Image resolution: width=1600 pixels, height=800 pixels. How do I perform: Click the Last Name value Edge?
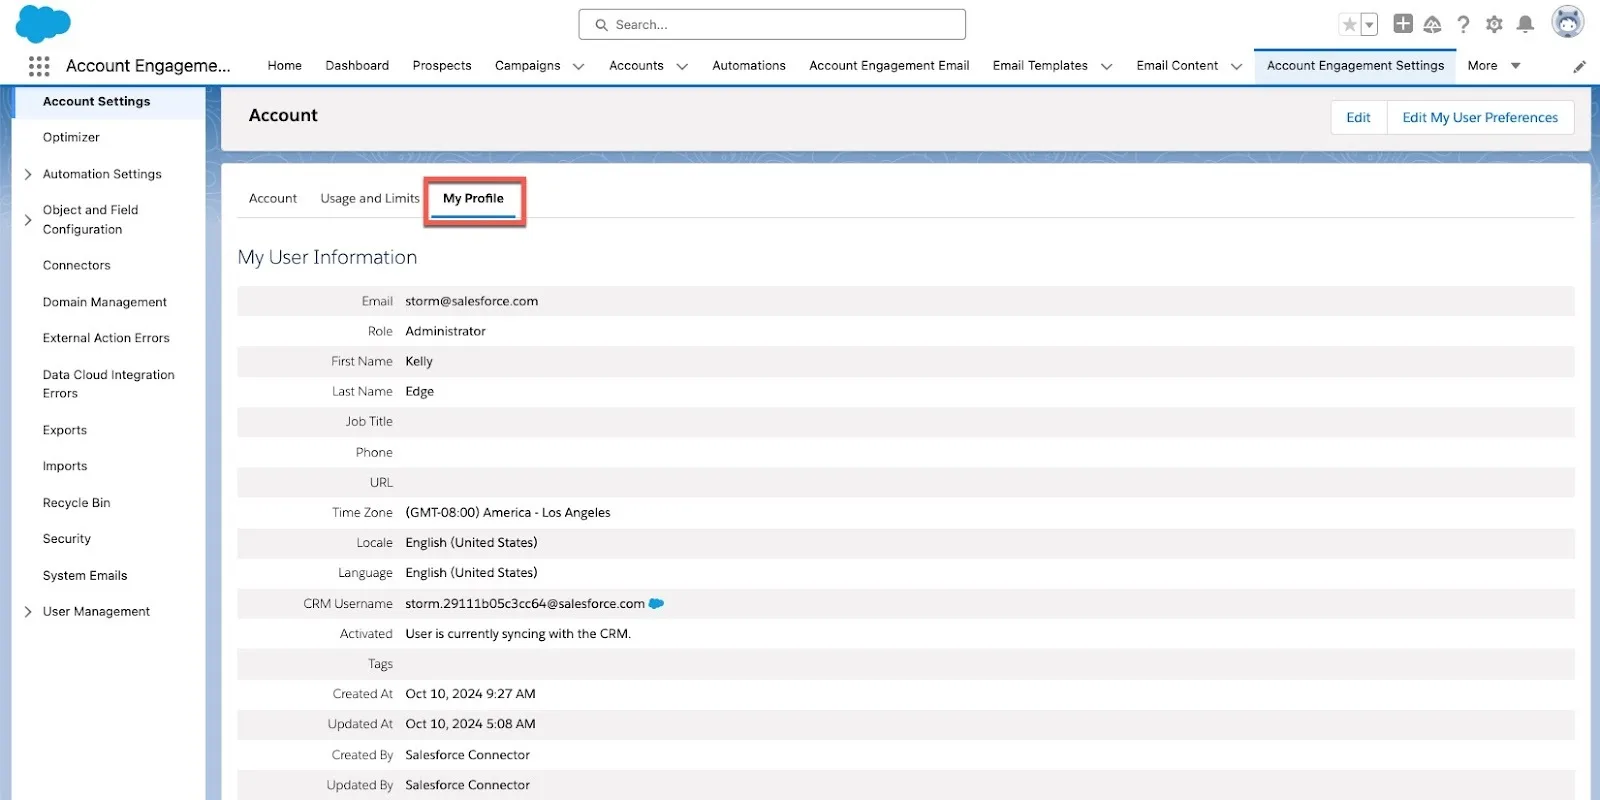[420, 392]
